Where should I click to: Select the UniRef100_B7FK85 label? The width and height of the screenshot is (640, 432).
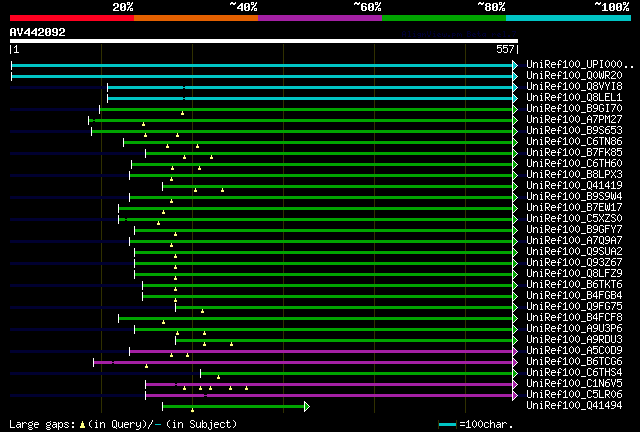point(574,153)
